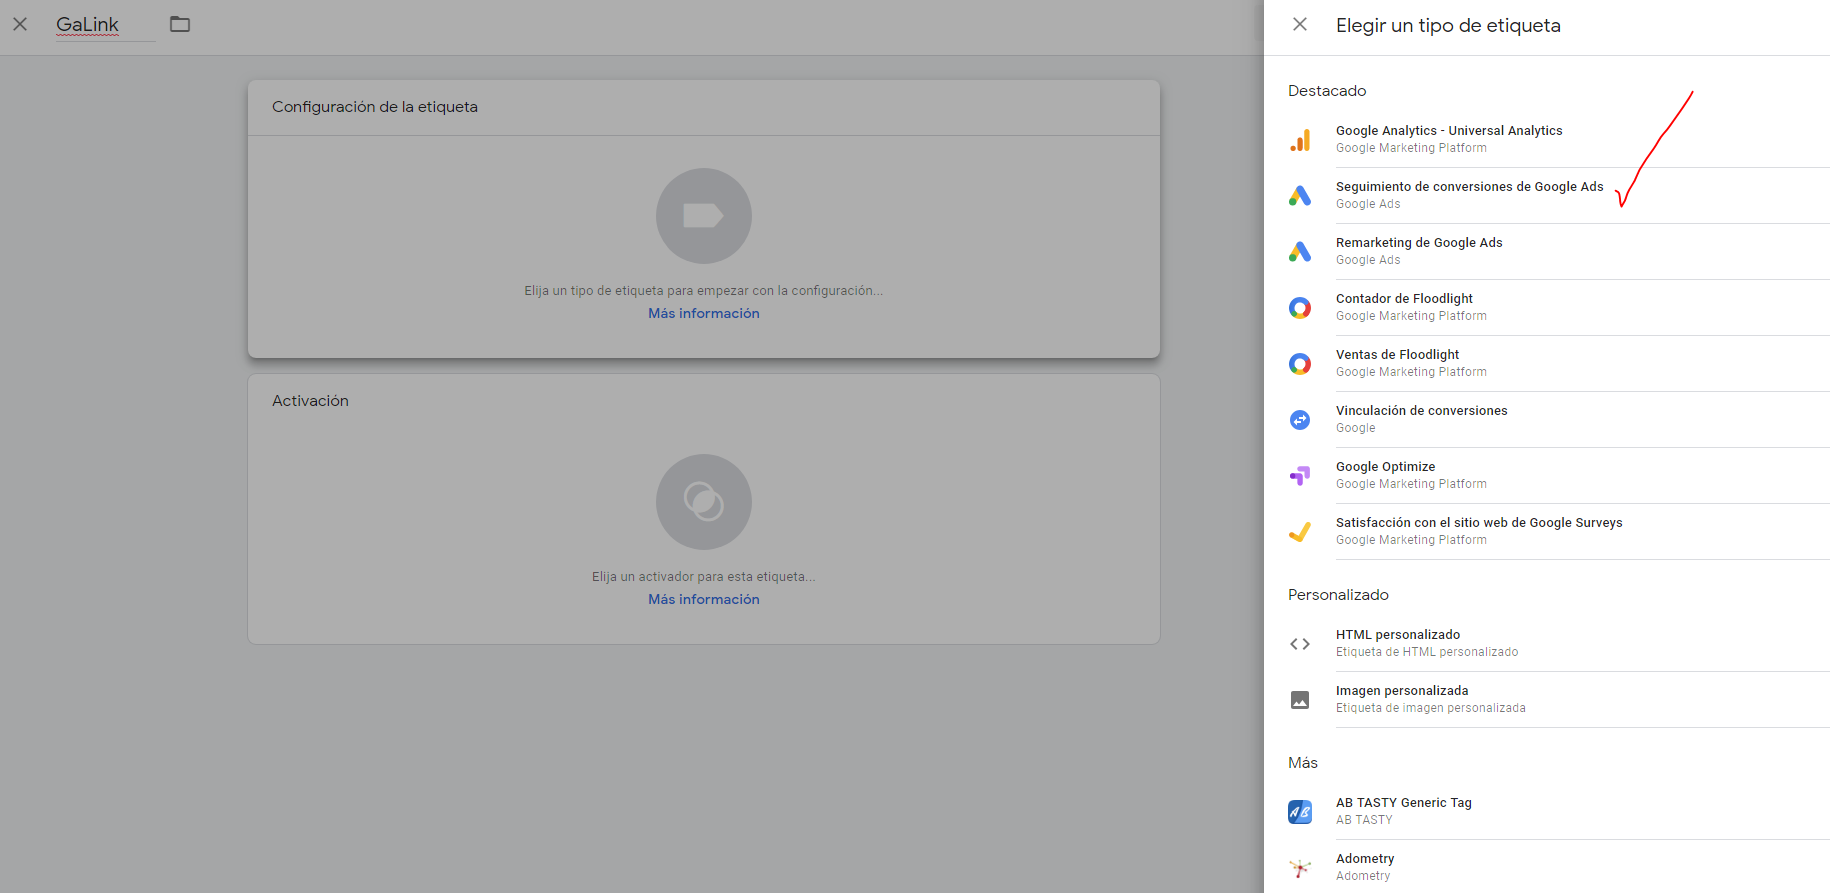This screenshot has width=1830, height=893.
Task: Select the HTML personalizado code icon
Action: [x=1300, y=644]
